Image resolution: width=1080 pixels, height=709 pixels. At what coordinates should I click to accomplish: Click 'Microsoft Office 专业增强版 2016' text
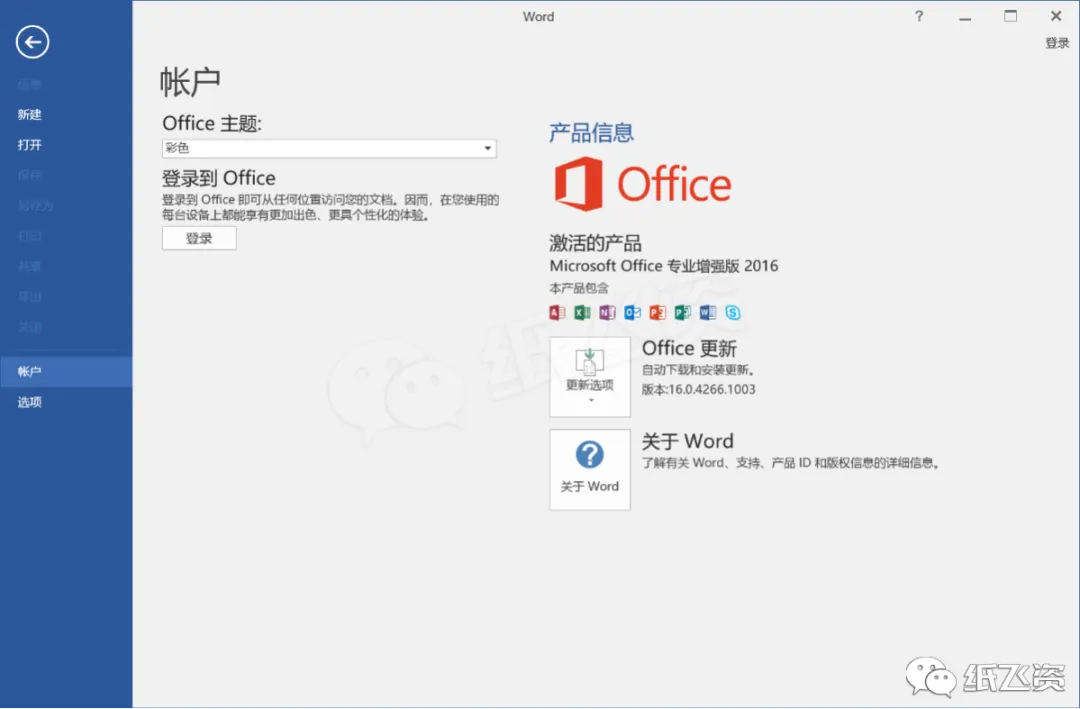[663, 266]
